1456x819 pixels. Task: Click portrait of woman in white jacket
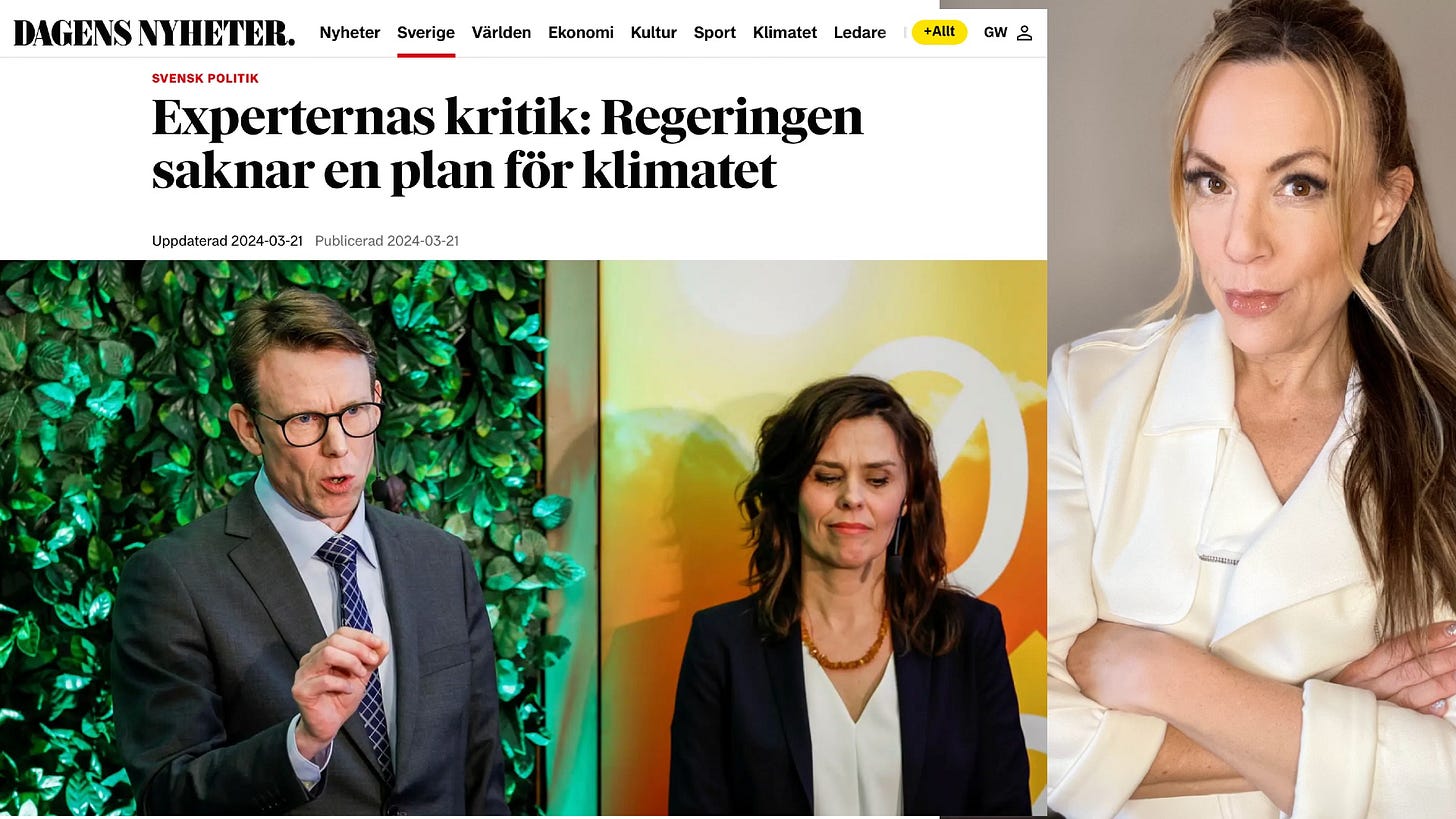(1251, 409)
